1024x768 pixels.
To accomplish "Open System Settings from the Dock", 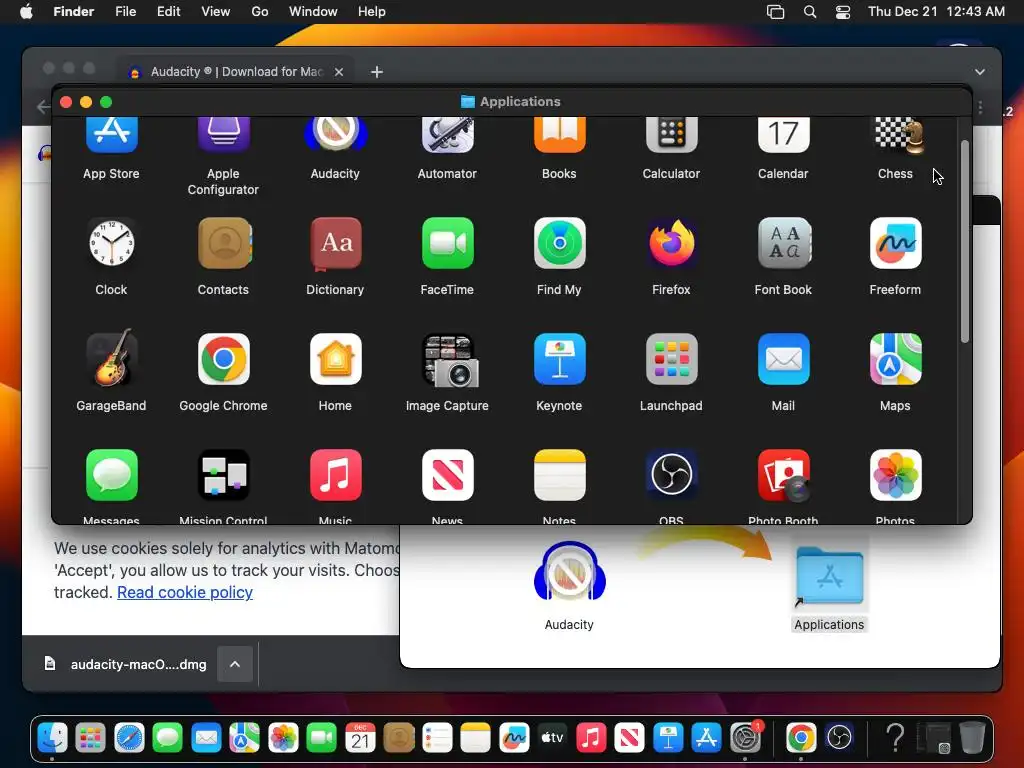I will point(745,738).
